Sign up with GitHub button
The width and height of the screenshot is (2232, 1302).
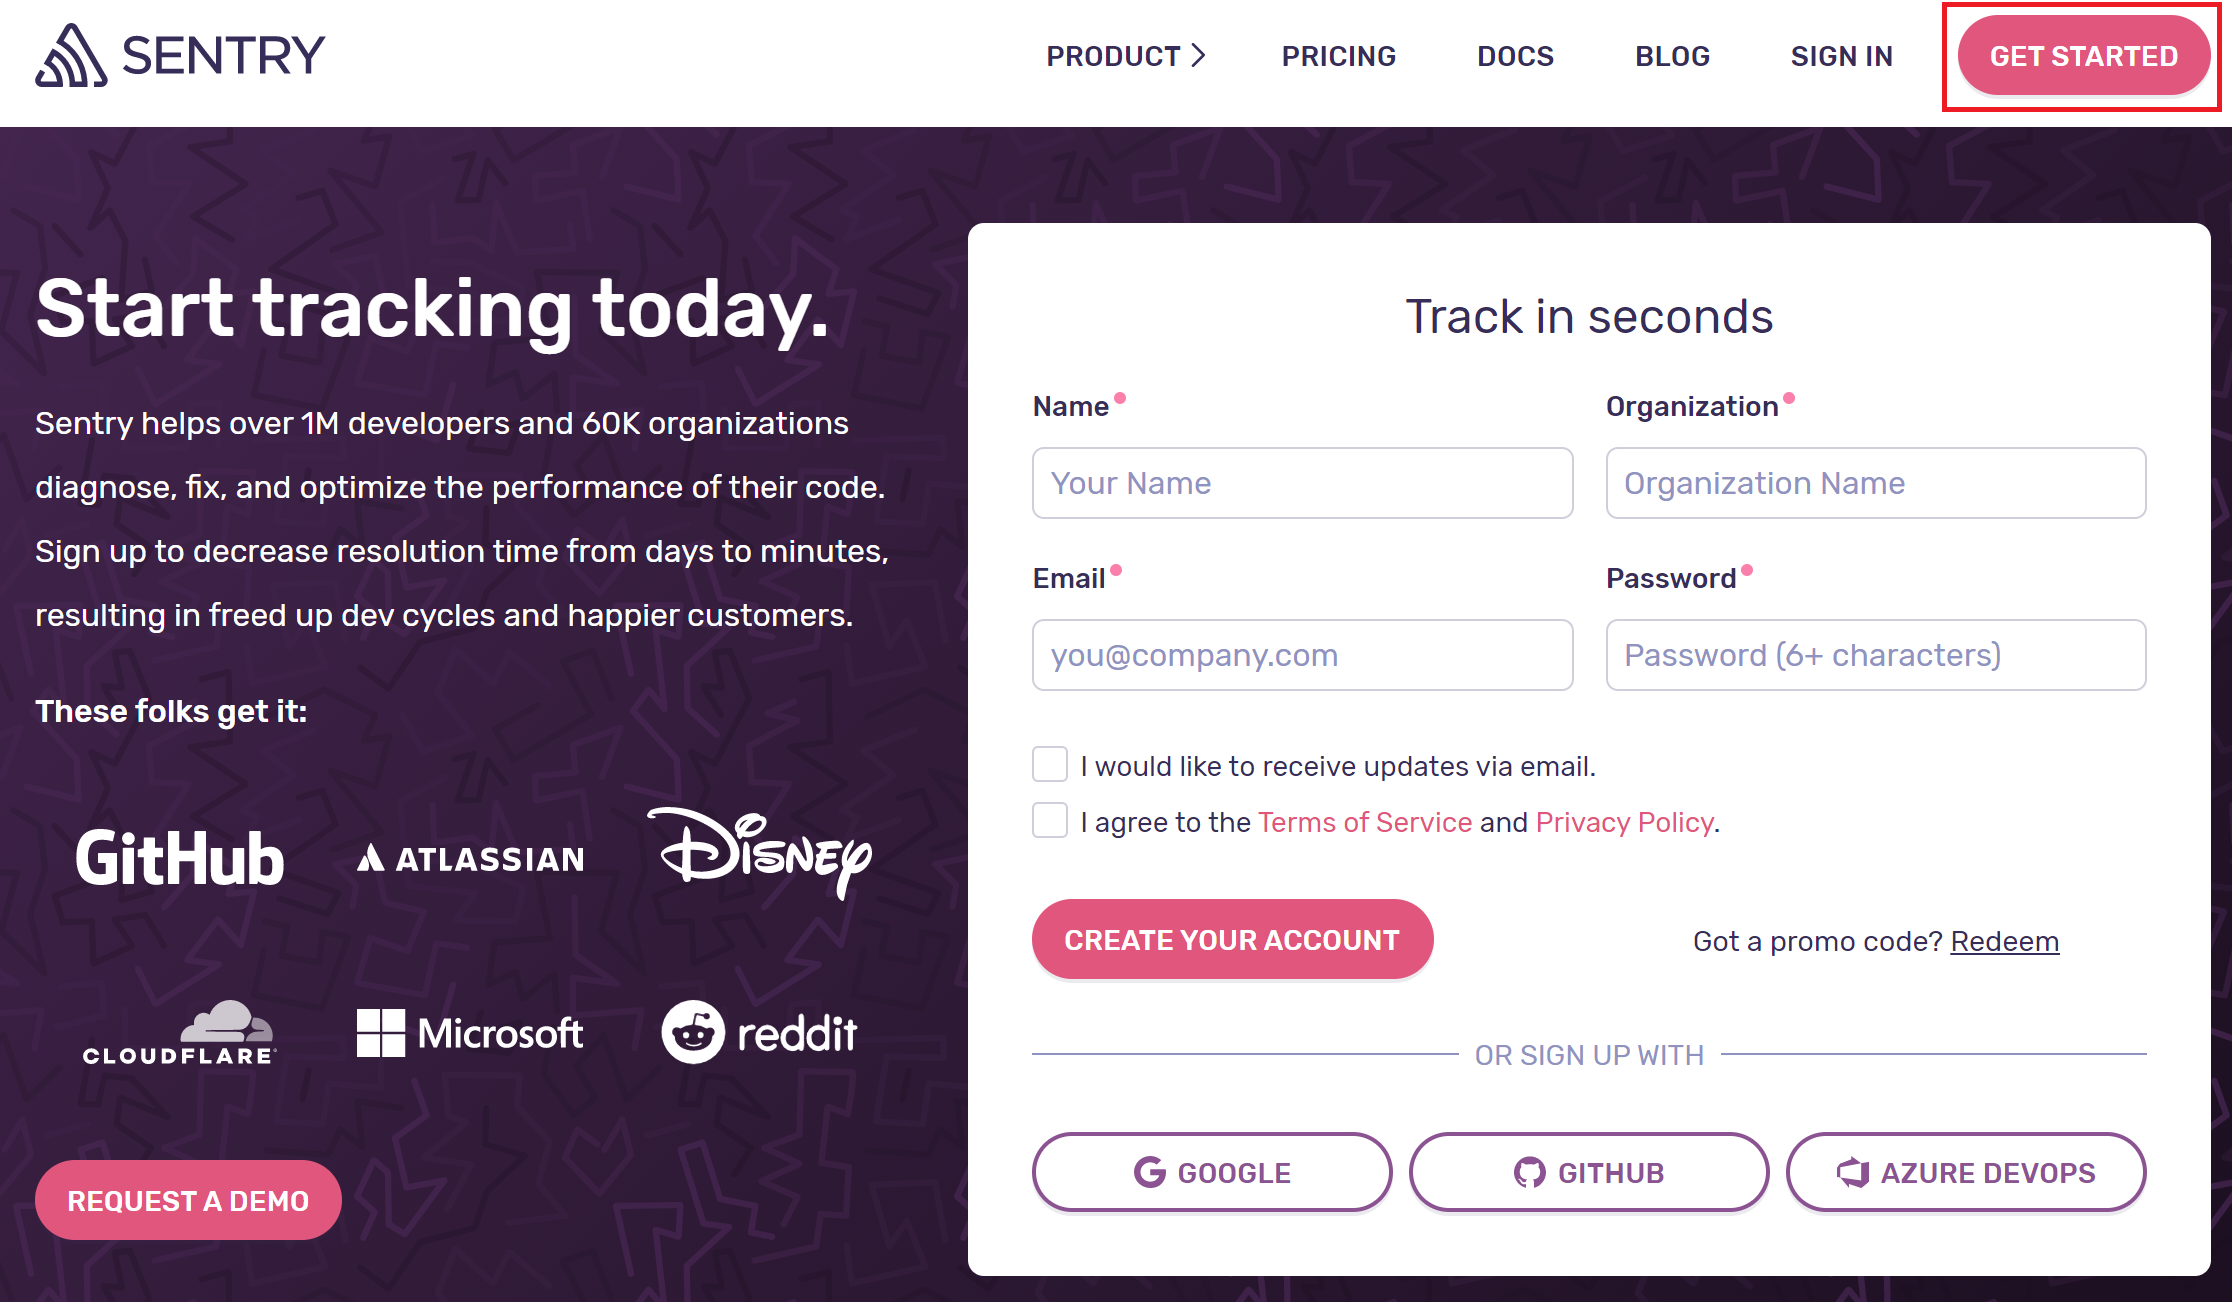coord(1589,1172)
